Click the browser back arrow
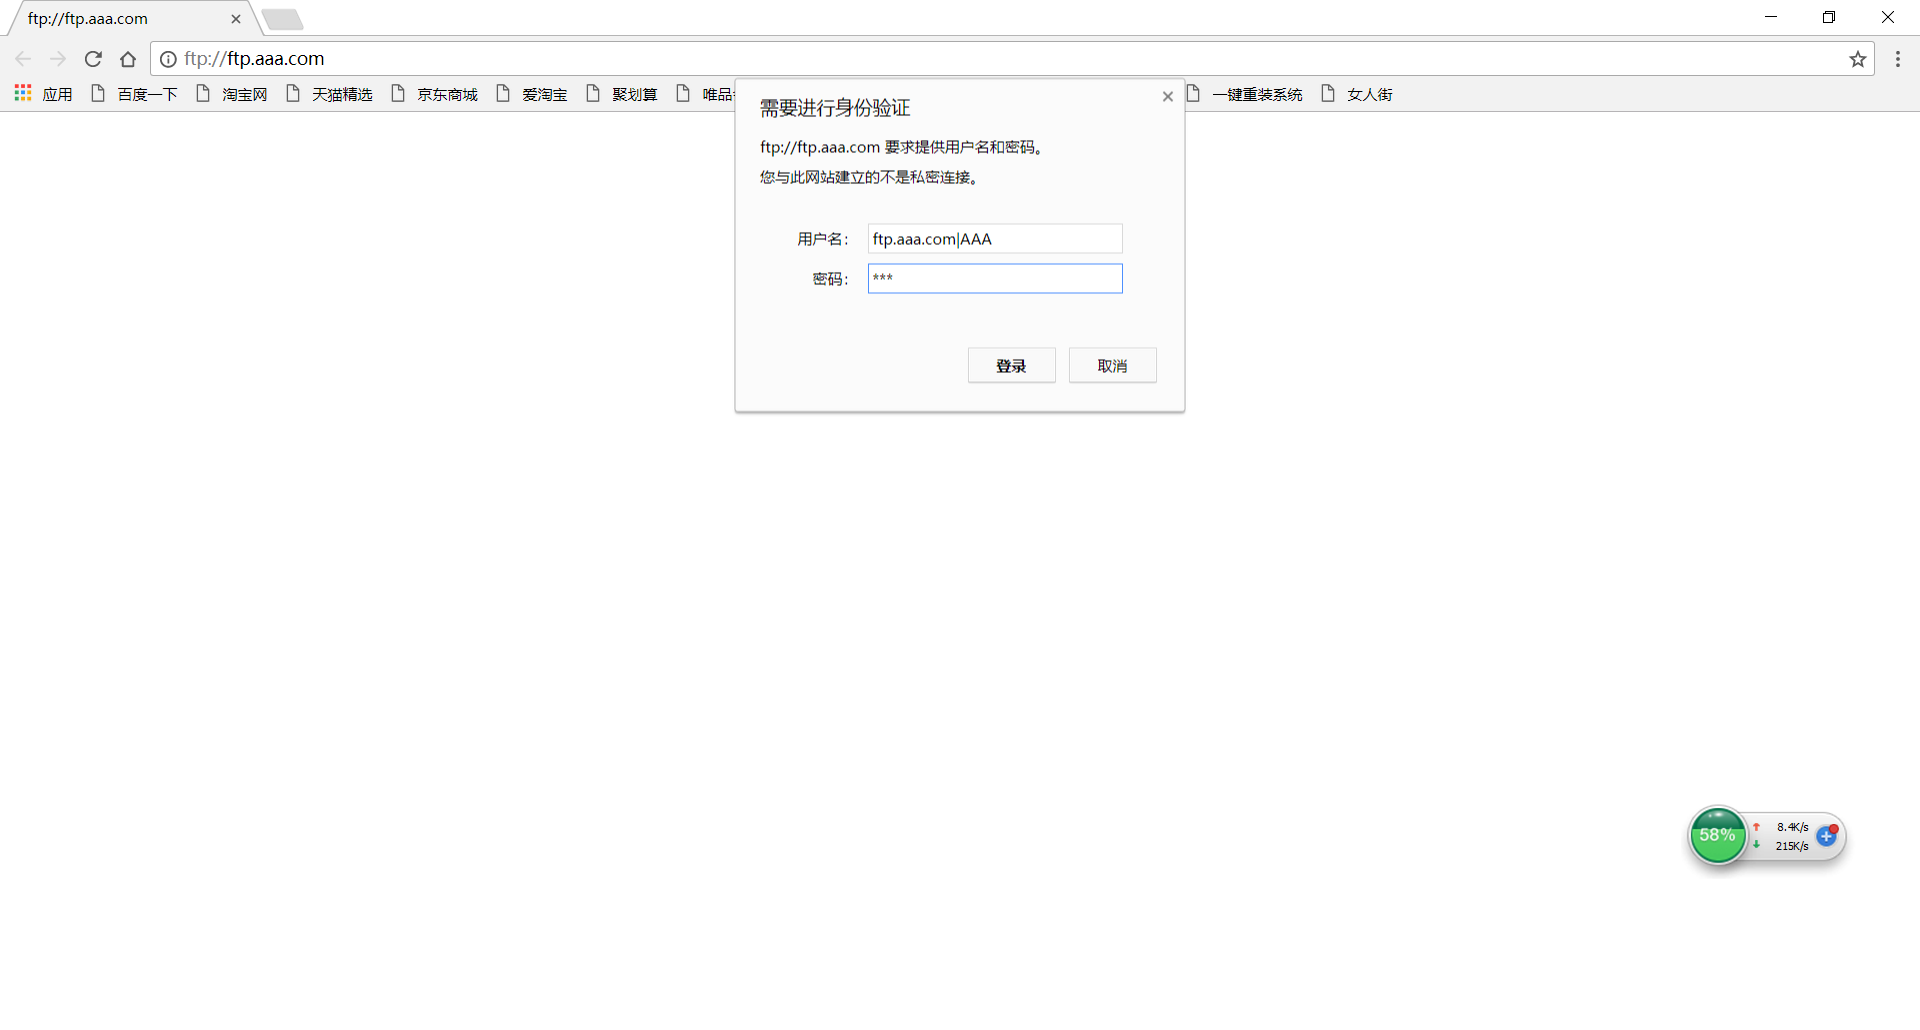Viewport: 1920px width, 1030px height. point(23,59)
